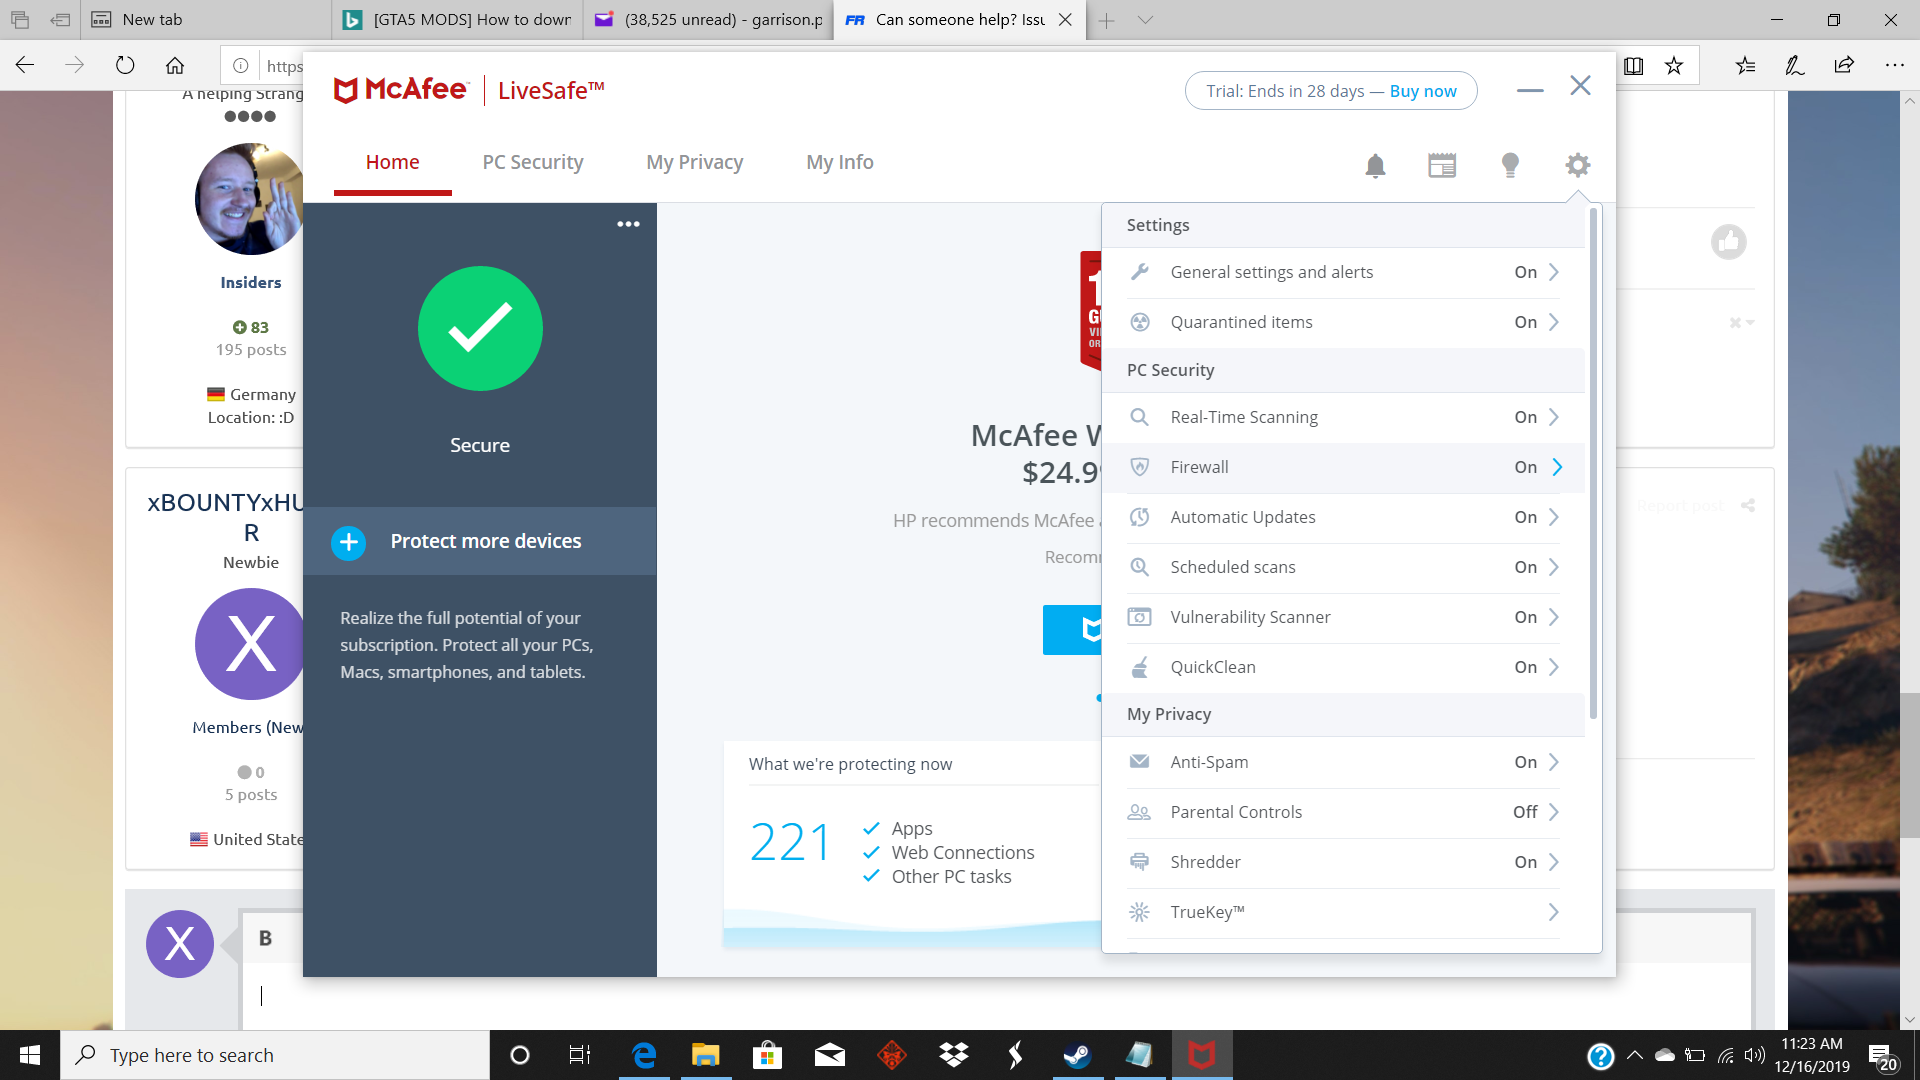The height and width of the screenshot is (1080, 1920).
Task: Expand General settings and alerts chevron
Action: click(x=1554, y=272)
